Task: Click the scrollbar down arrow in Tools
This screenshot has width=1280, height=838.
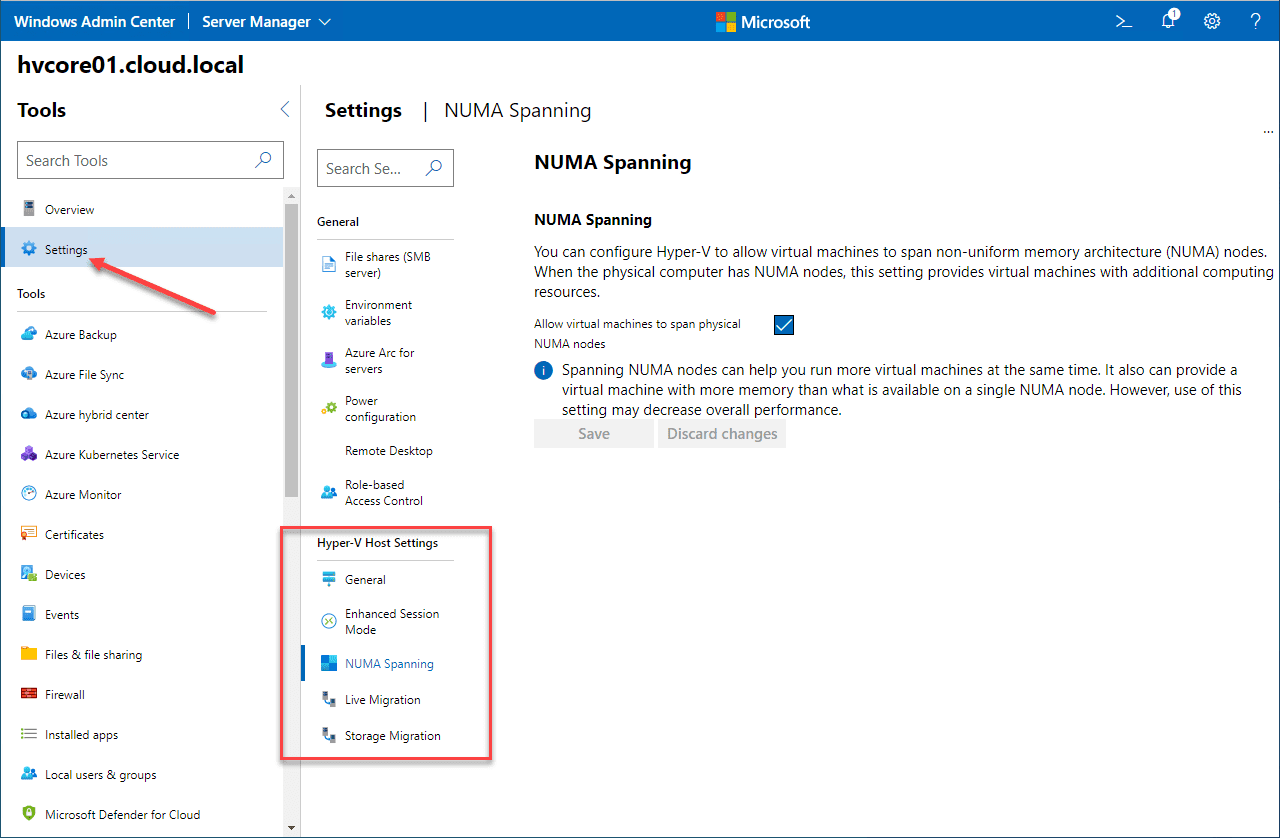Action: 292,828
